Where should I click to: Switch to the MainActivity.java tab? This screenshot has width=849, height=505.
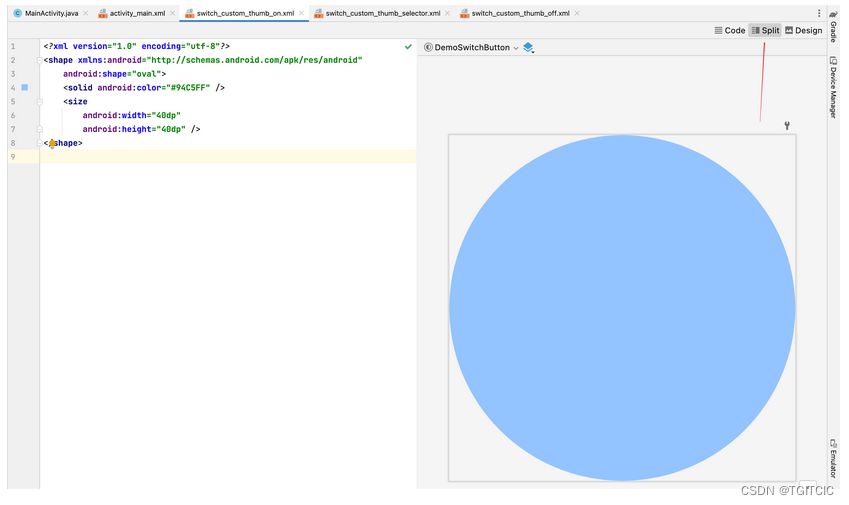coord(45,13)
